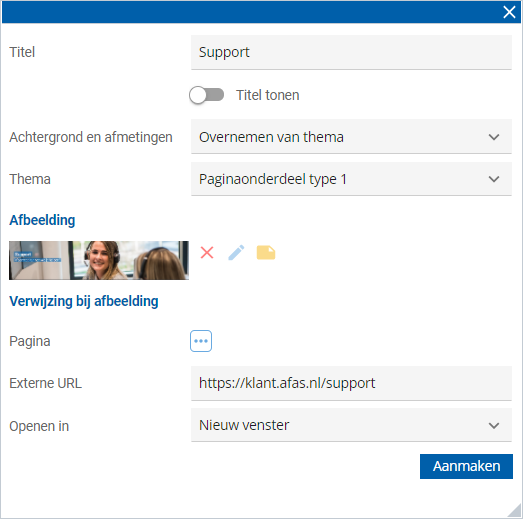Focus the Titel input field containing Support
This screenshot has width=523, height=519.
pyautogui.click(x=351, y=52)
